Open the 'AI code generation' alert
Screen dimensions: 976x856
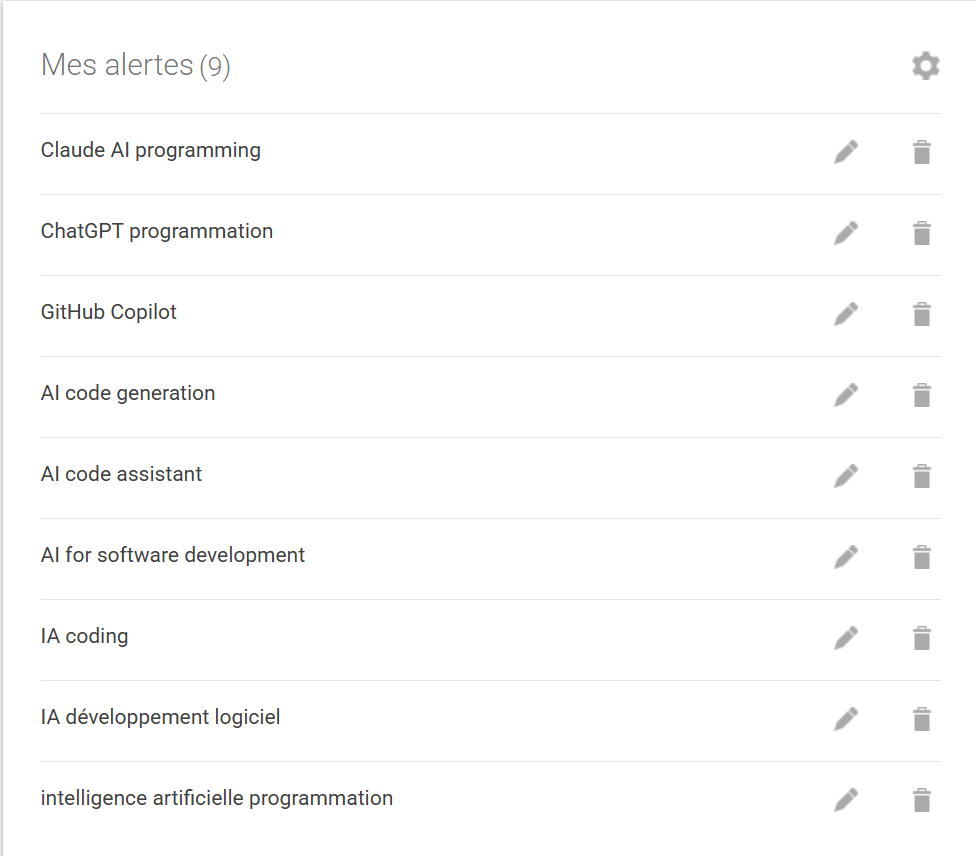point(127,393)
